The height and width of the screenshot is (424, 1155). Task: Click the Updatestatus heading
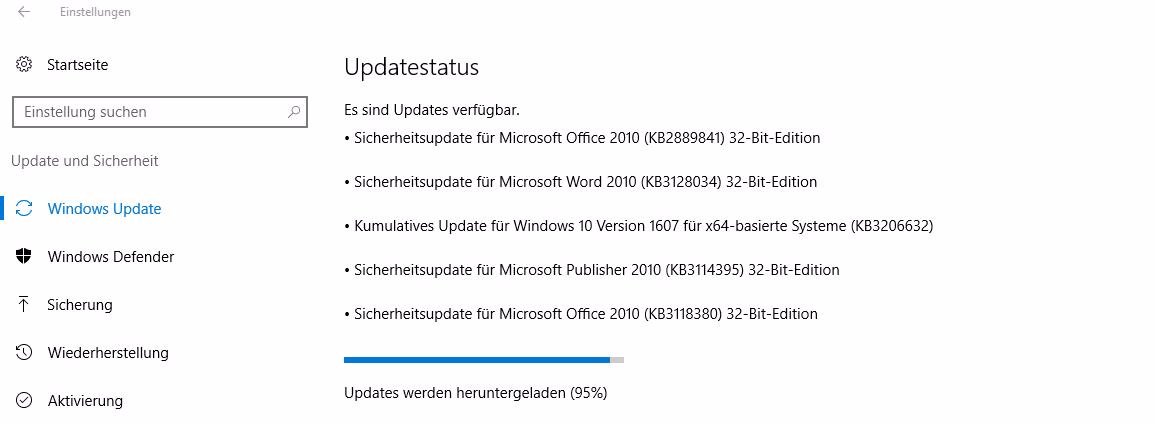(411, 67)
